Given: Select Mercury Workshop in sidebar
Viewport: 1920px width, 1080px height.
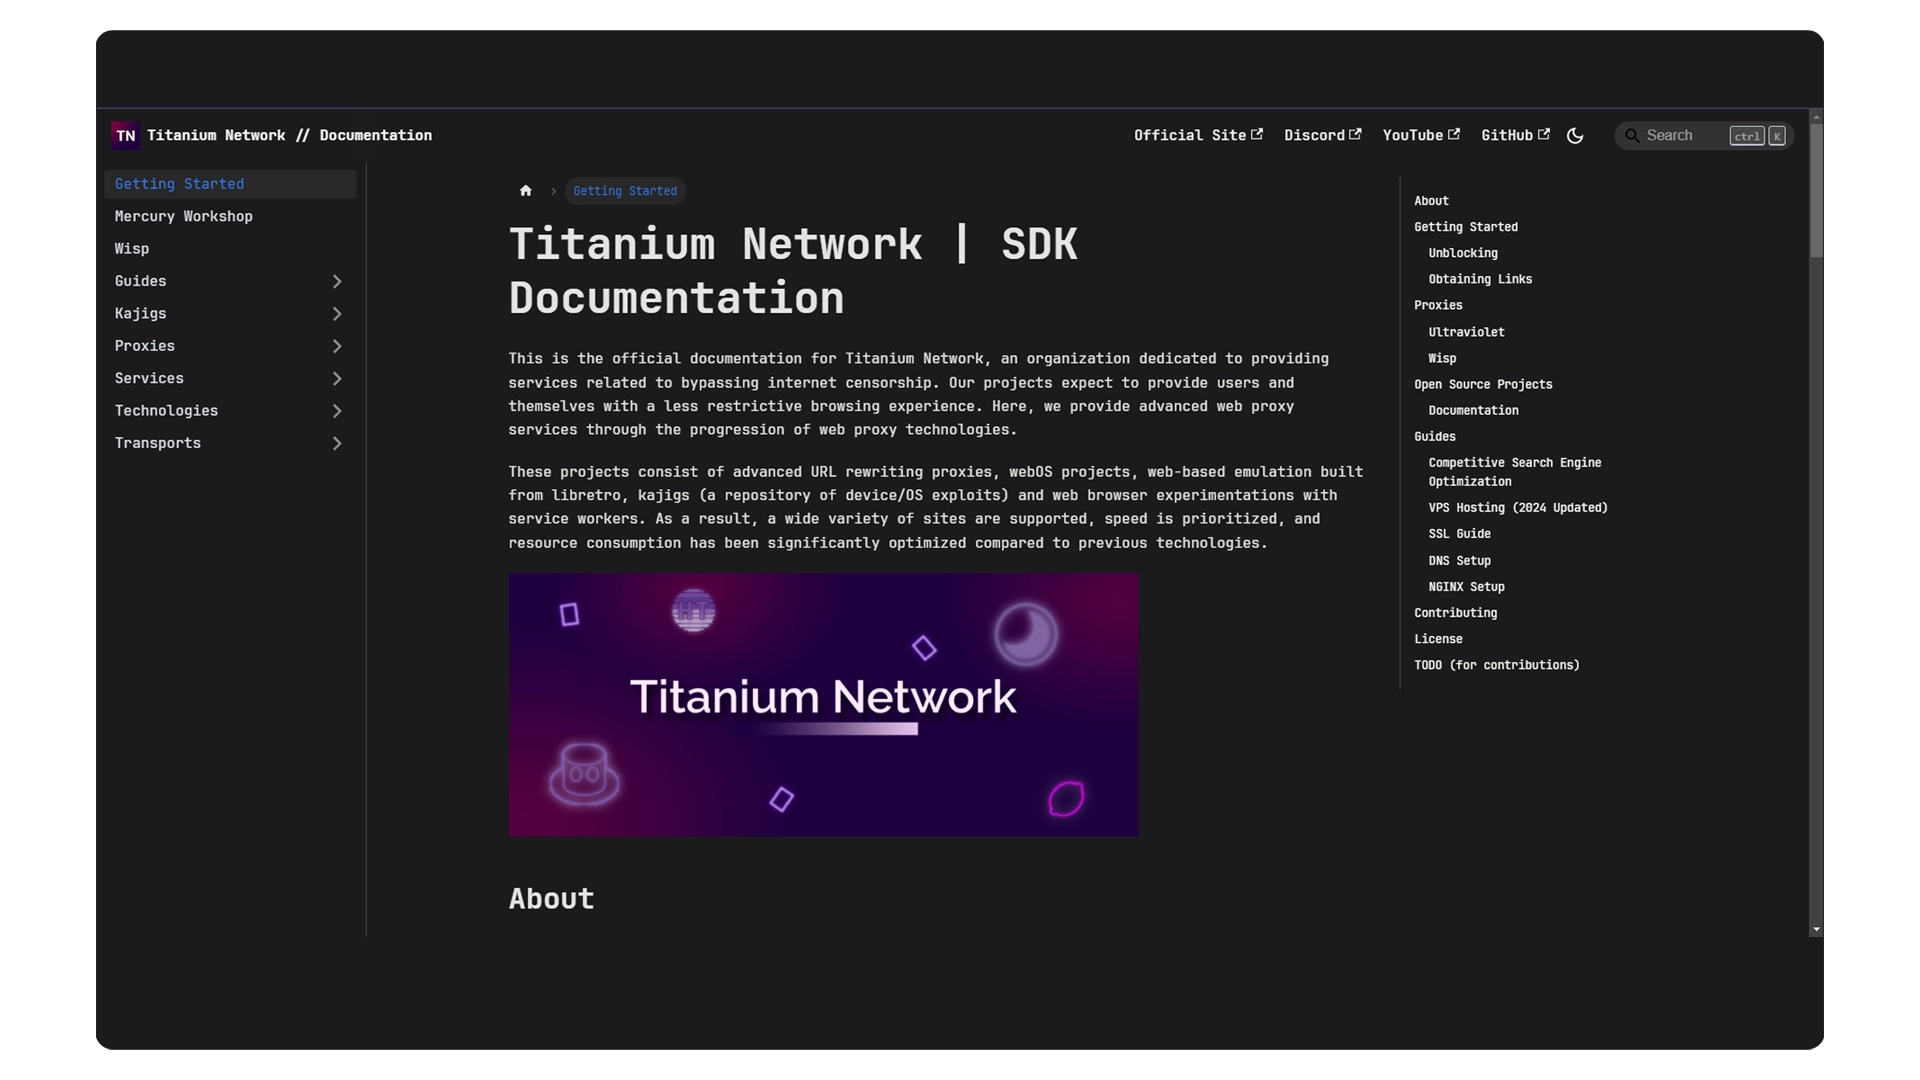Looking at the screenshot, I should [x=183, y=216].
